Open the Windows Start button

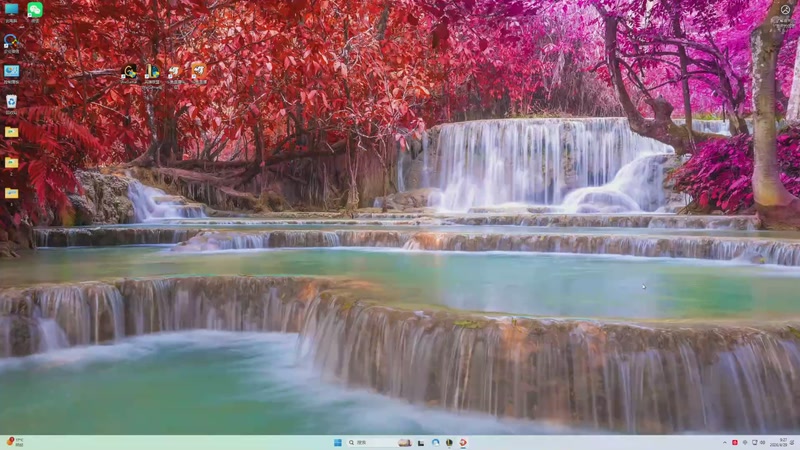click(x=338, y=442)
